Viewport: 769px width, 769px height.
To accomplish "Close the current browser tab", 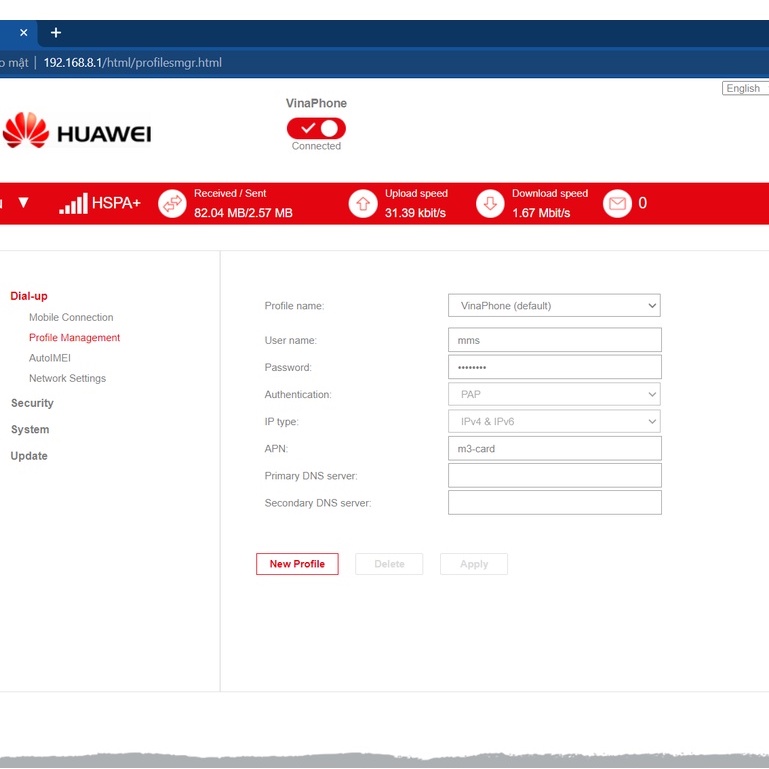I will click(24, 33).
